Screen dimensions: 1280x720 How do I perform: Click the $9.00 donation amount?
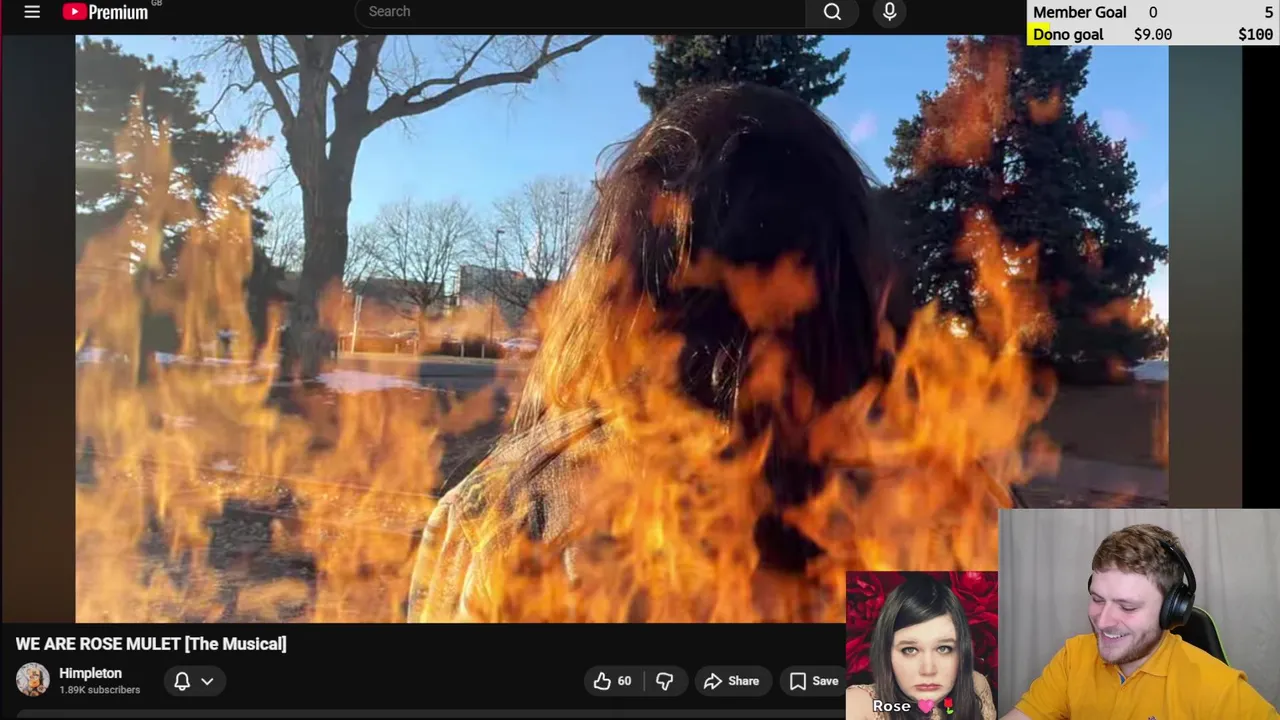[1153, 34]
